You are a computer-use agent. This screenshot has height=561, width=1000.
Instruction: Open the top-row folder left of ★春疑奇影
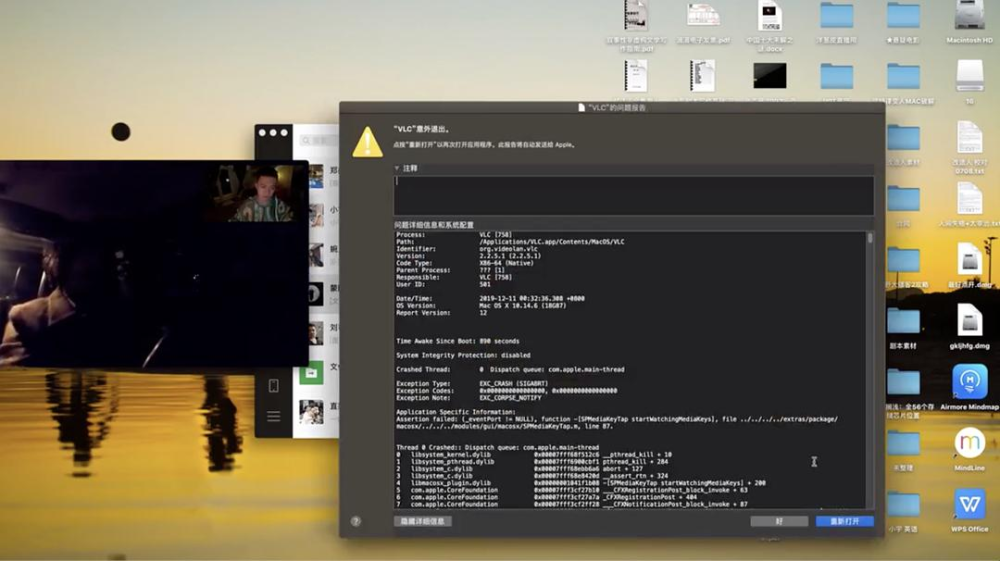click(837, 16)
